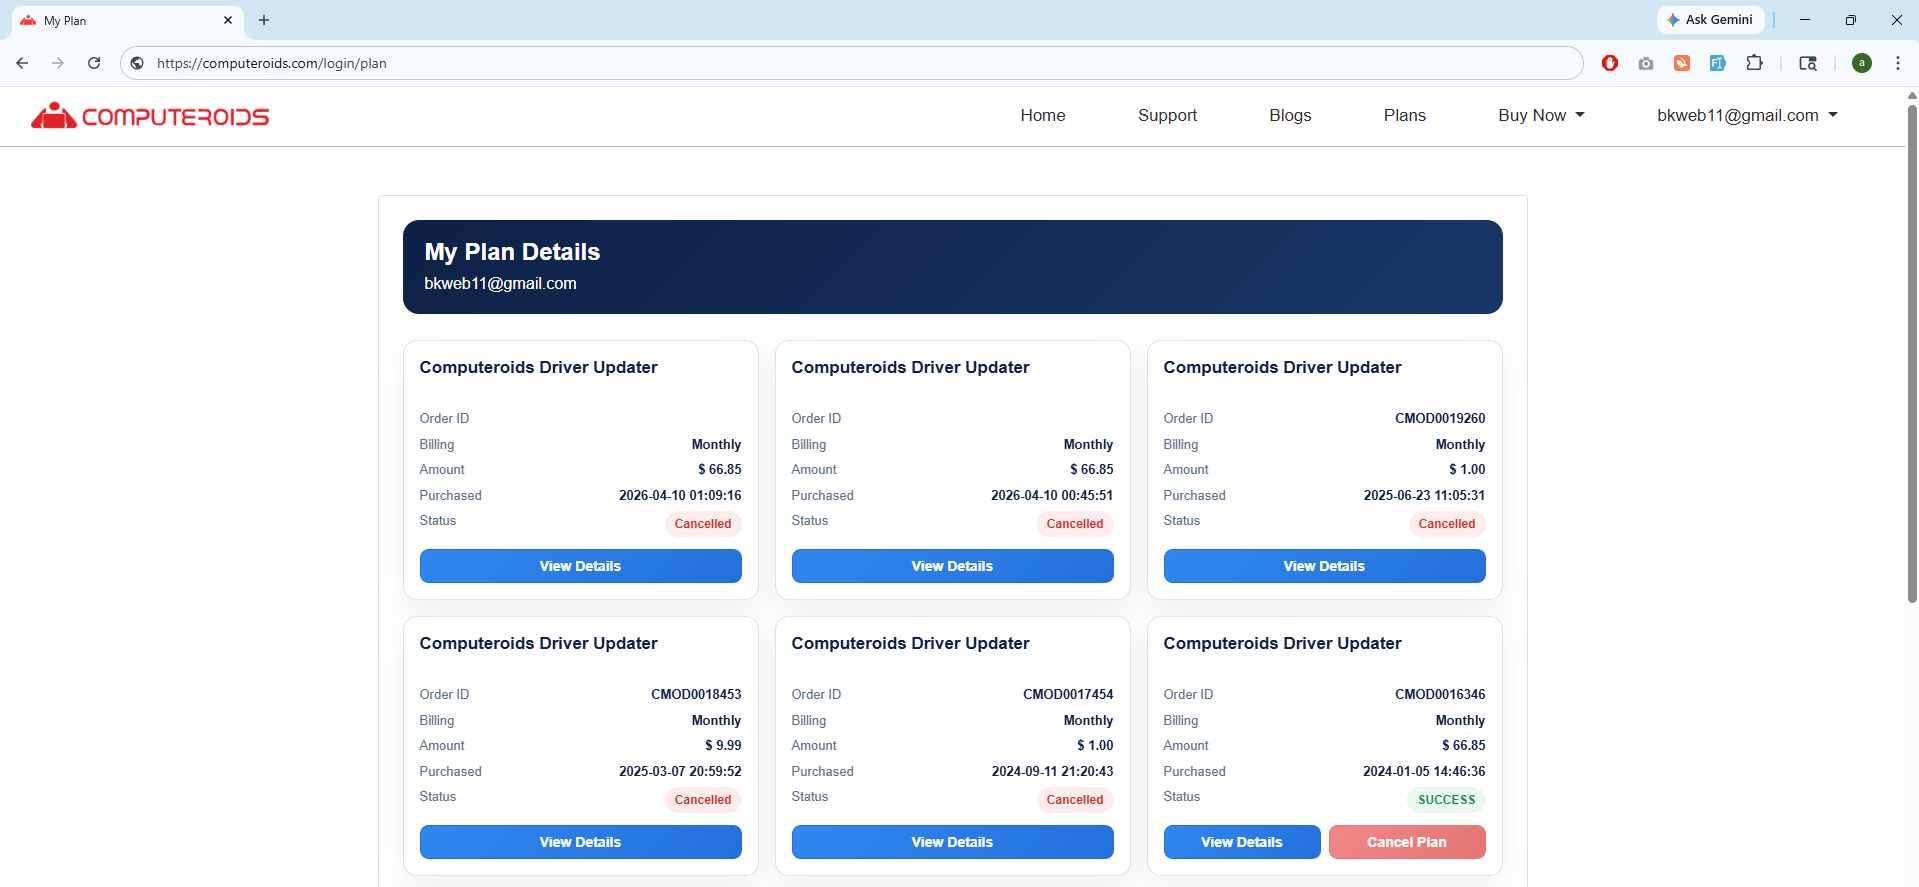Click email in My Plan Details banner
This screenshot has height=887, width=1919.
tap(500, 284)
